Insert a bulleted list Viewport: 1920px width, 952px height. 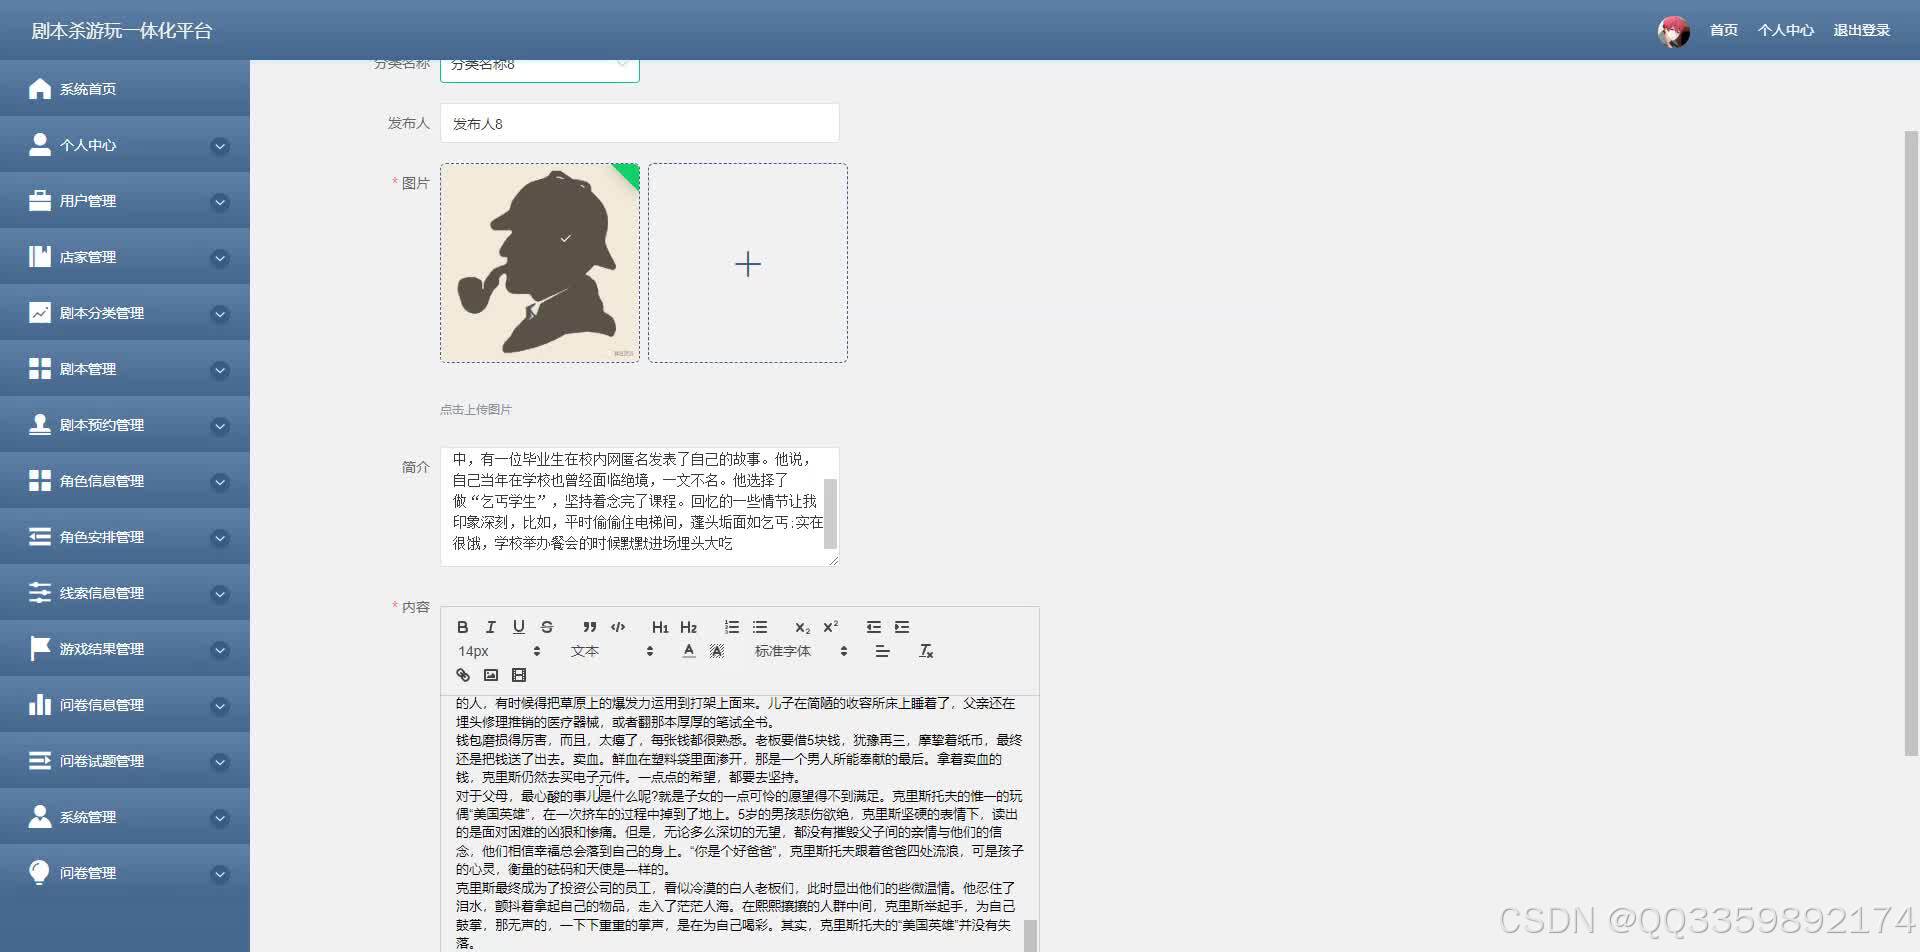pos(760,627)
